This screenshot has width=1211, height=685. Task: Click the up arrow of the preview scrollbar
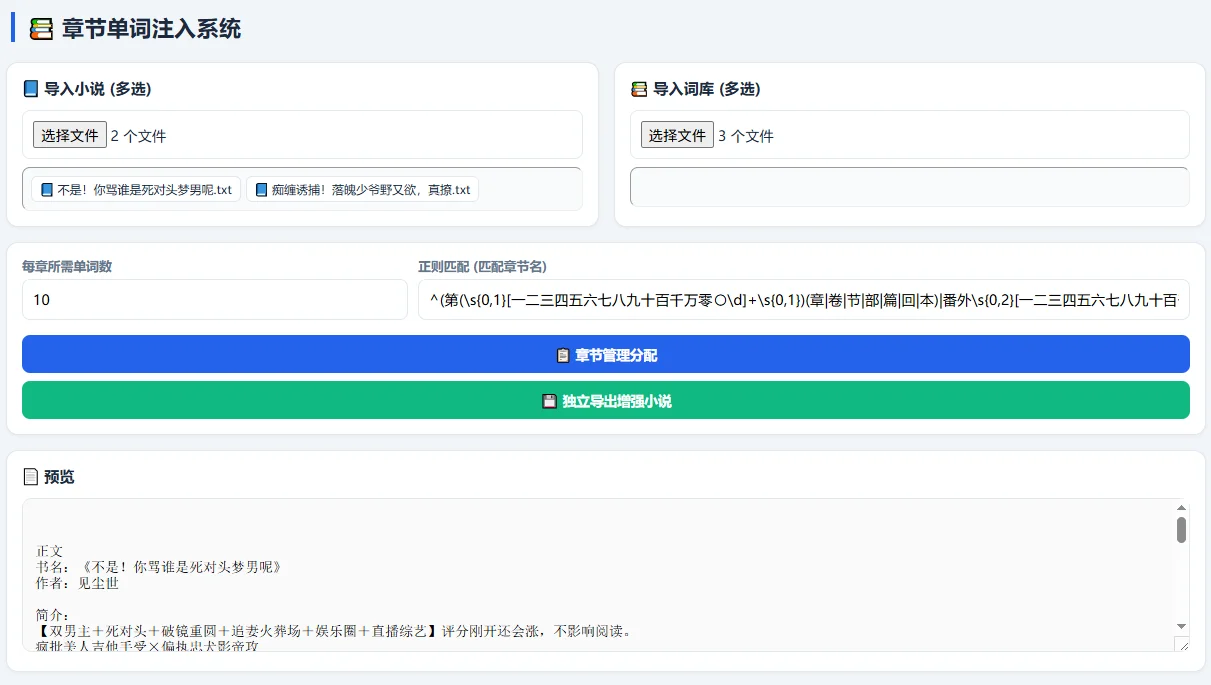pos(1180,507)
